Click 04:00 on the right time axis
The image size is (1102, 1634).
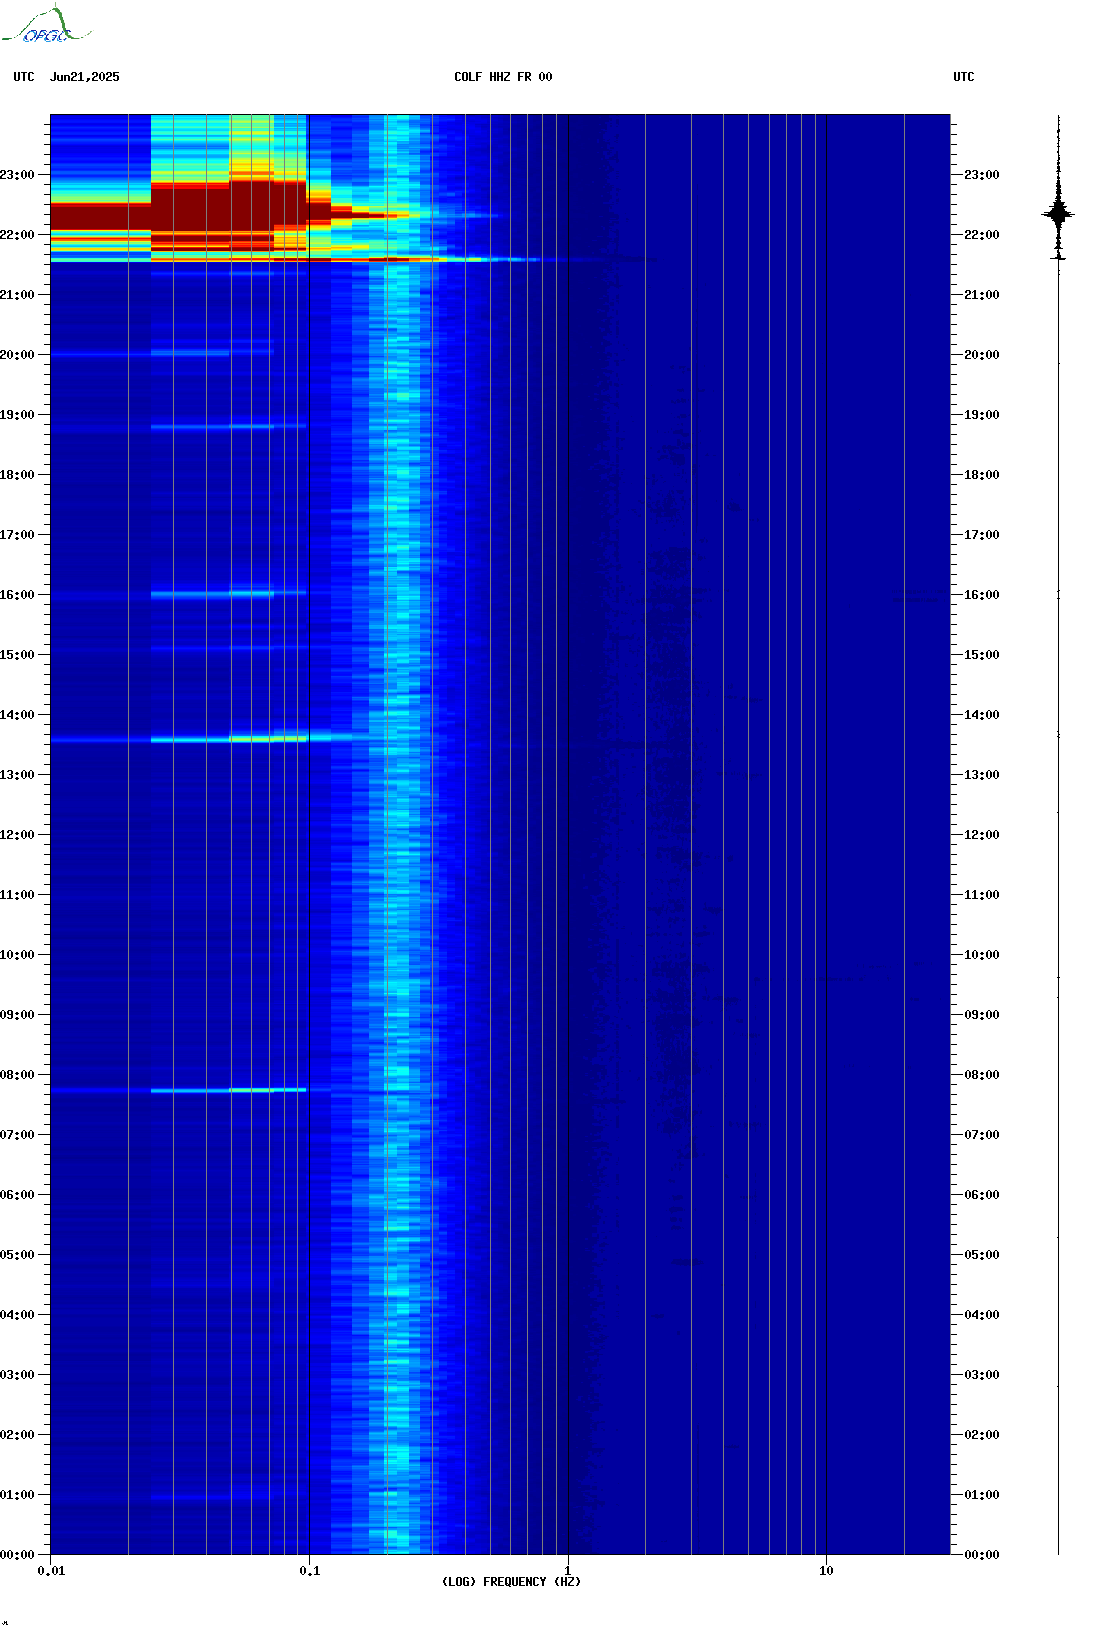pos(981,1315)
